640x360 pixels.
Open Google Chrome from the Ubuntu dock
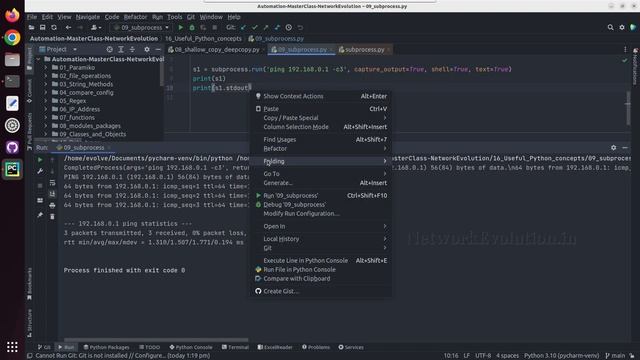pyautogui.click(x=12, y=38)
